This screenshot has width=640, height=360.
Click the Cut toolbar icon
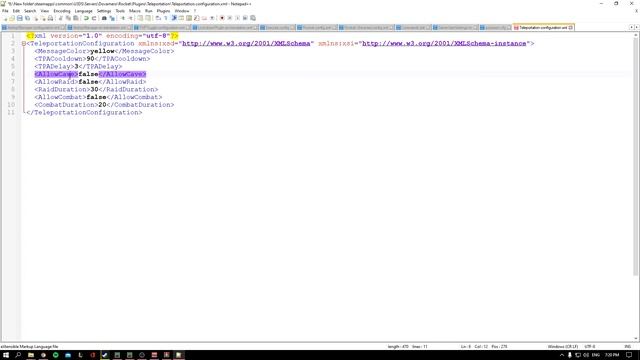61,18
